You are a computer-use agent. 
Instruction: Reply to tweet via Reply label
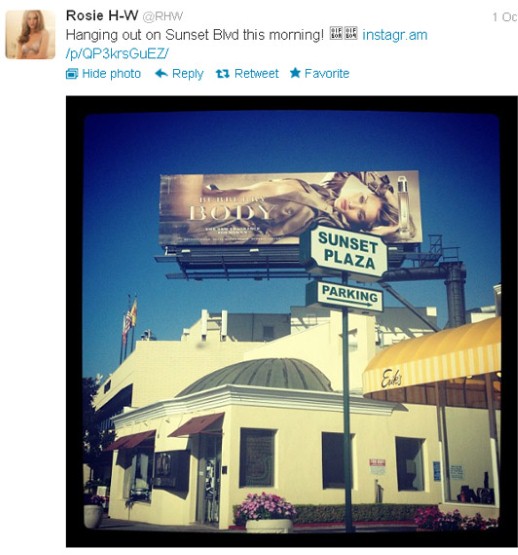pos(188,74)
